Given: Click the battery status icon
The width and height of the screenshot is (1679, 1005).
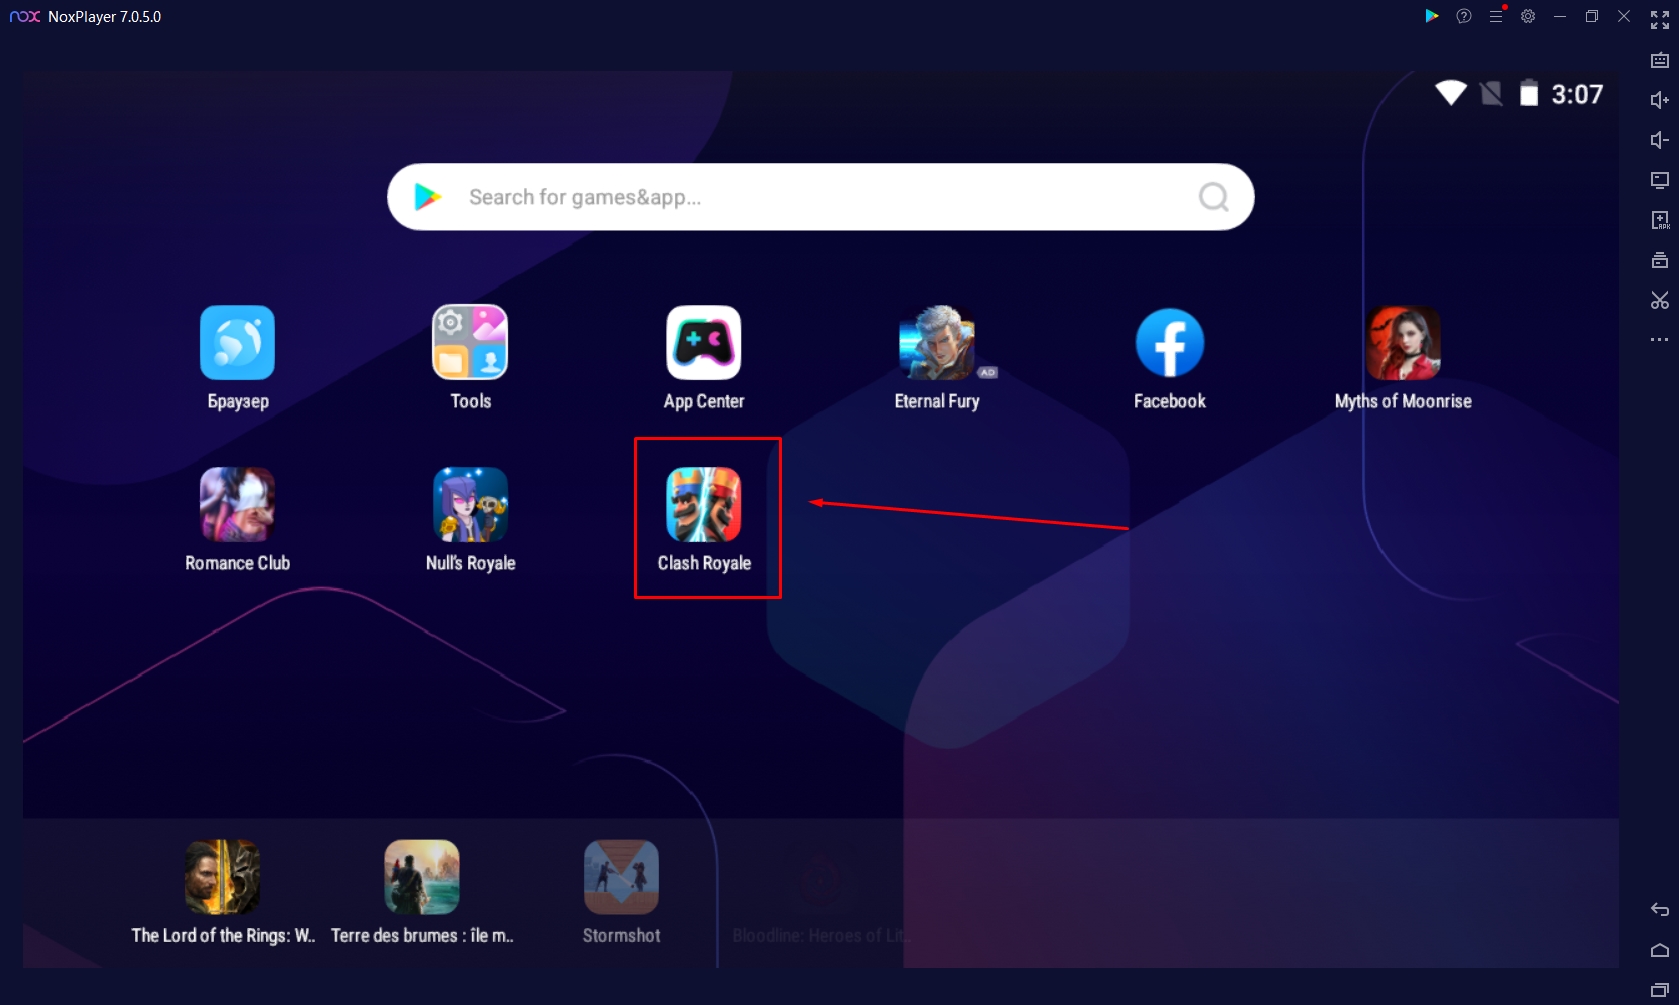Looking at the screenshot, I should coord(1529,93).
